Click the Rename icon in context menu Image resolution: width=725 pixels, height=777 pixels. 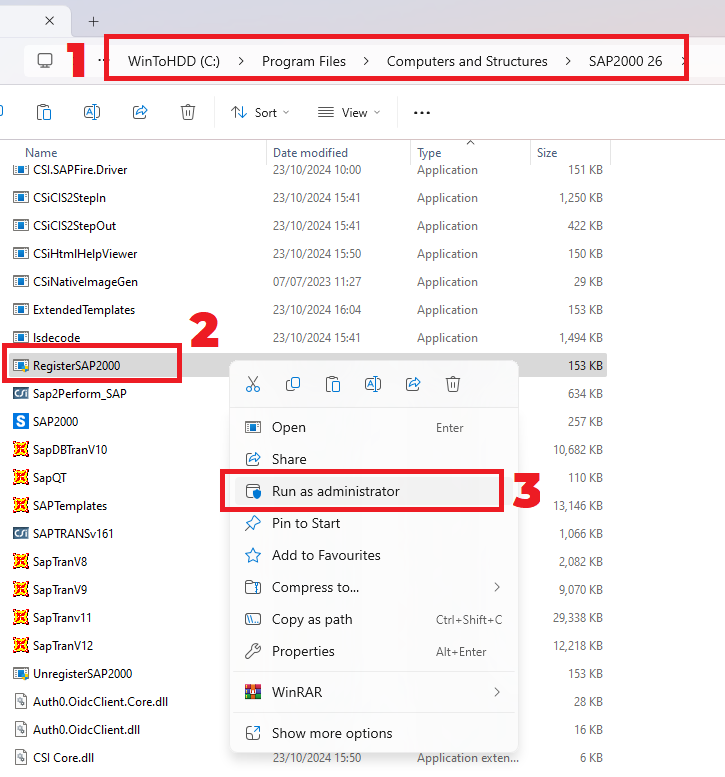[373, 384]
